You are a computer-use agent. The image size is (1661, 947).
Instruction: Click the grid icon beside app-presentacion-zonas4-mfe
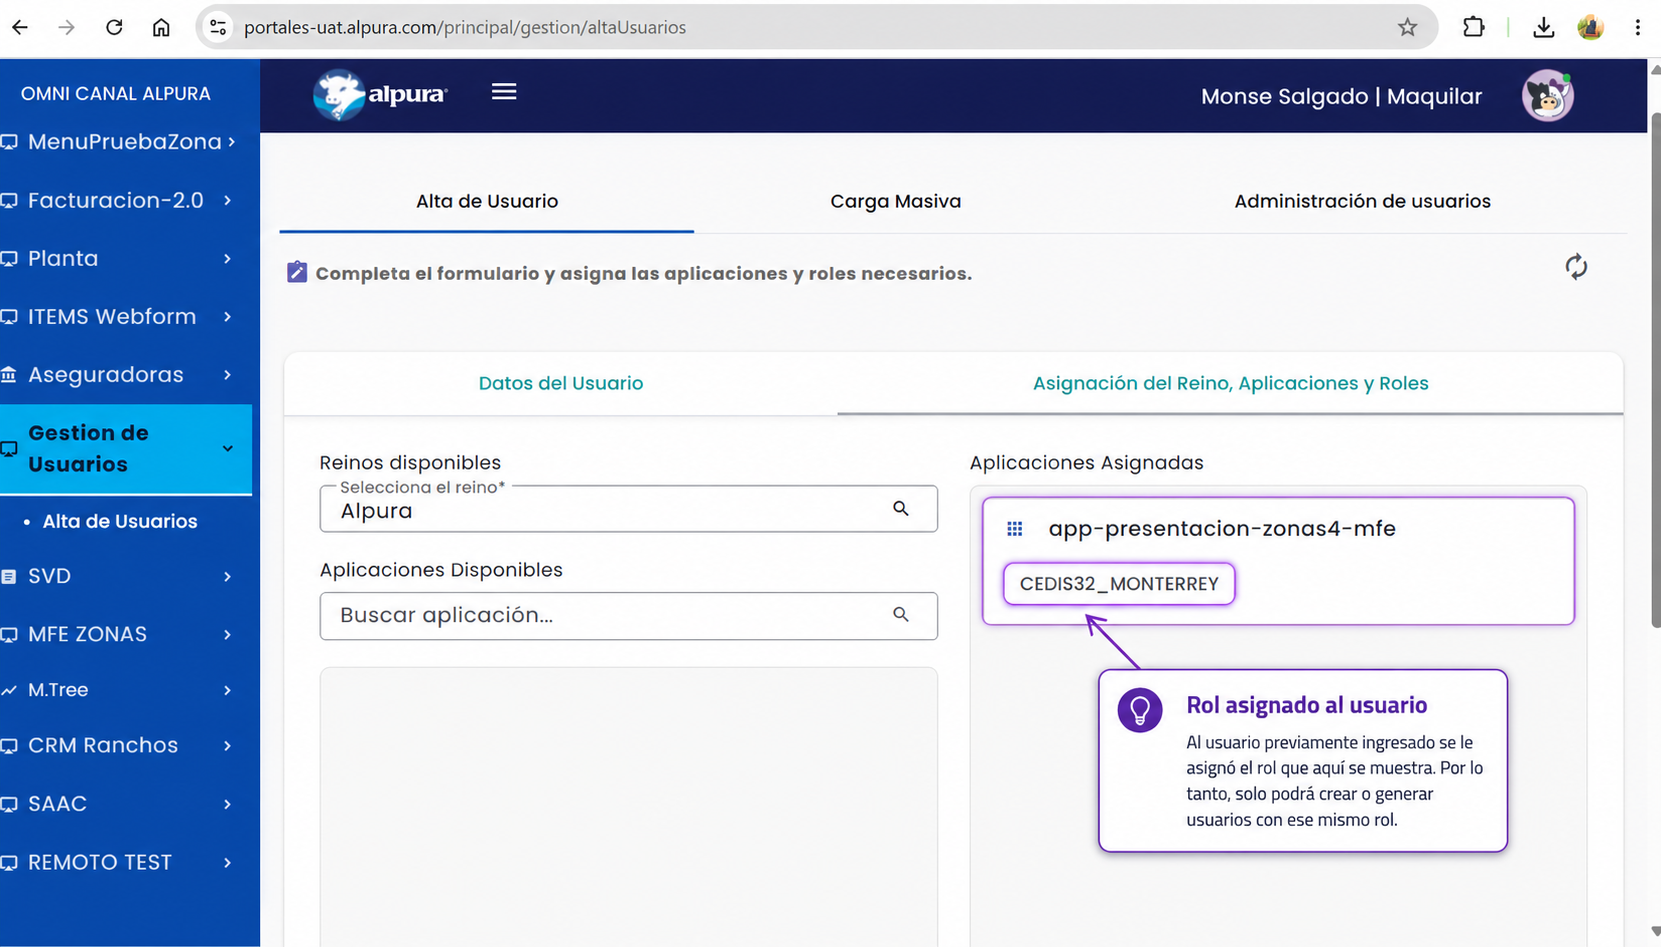[1015, 529]
